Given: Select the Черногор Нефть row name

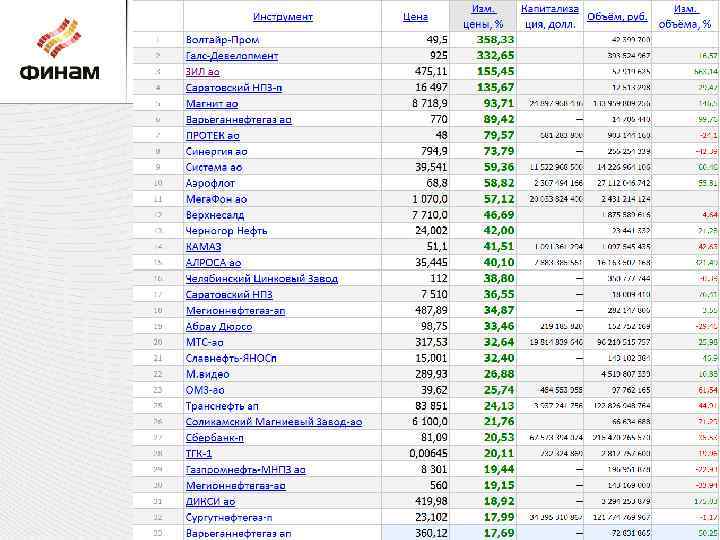Looking at the screenshot, I should tap(226, 231).
